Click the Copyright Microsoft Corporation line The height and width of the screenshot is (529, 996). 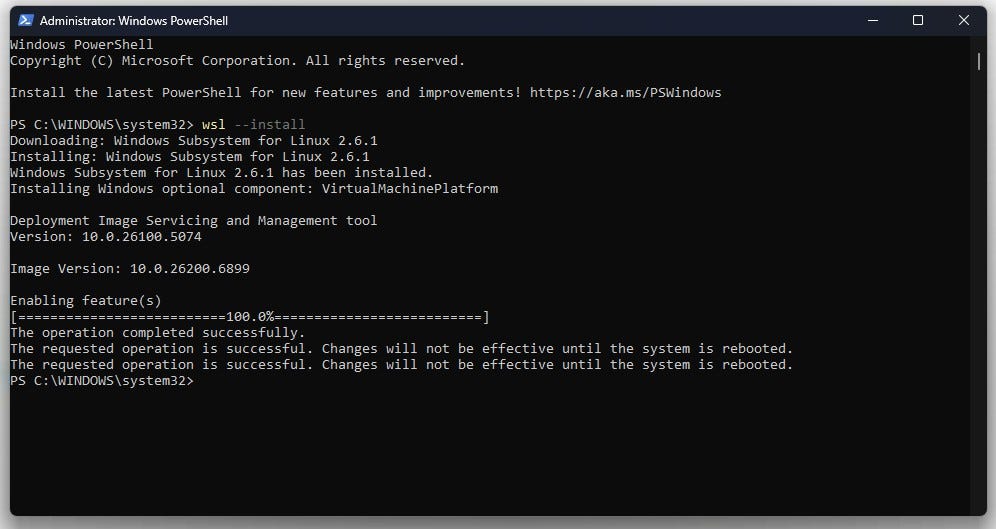[238, 61]
